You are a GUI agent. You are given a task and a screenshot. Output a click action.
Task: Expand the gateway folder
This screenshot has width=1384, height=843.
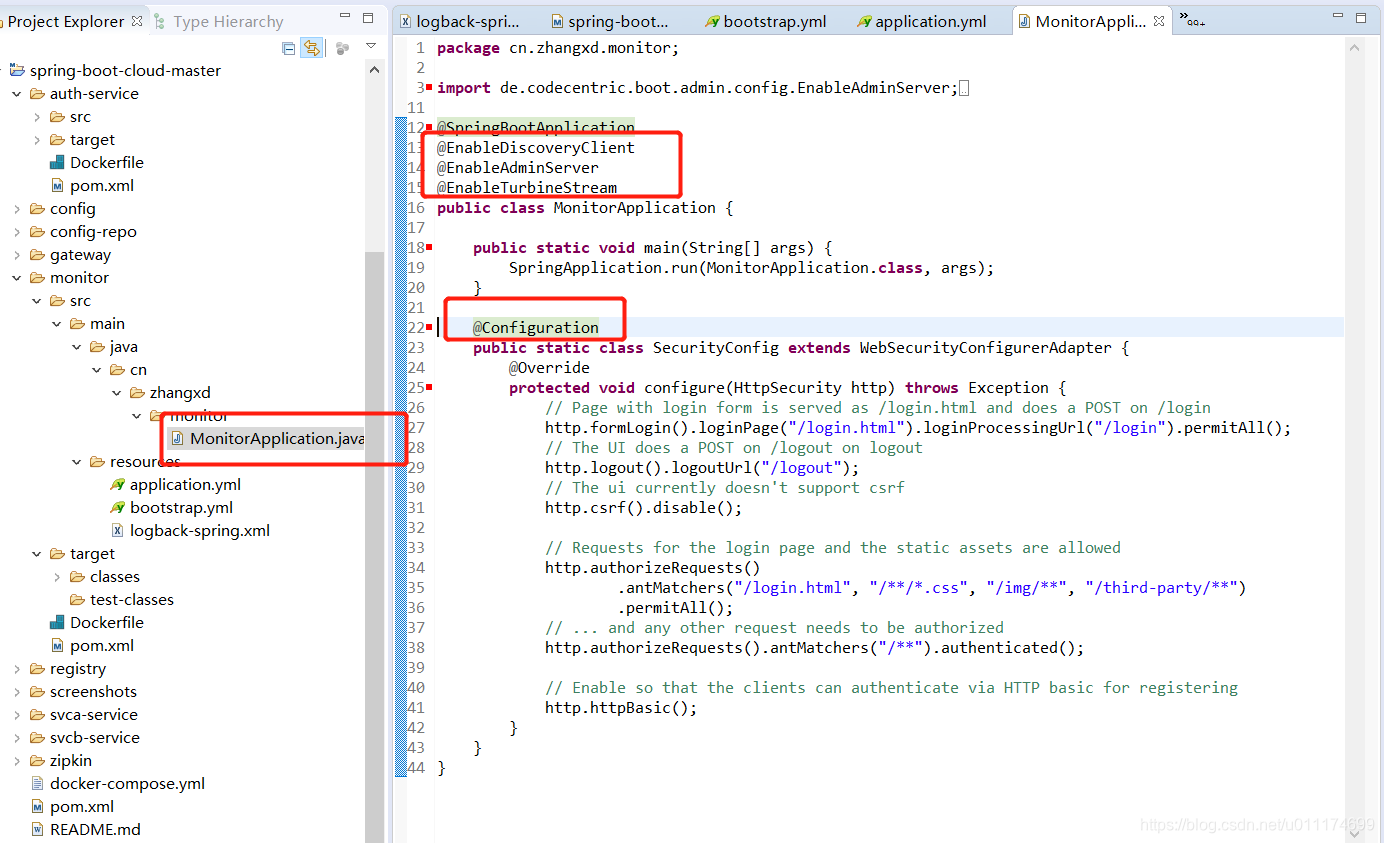[17, 254]
